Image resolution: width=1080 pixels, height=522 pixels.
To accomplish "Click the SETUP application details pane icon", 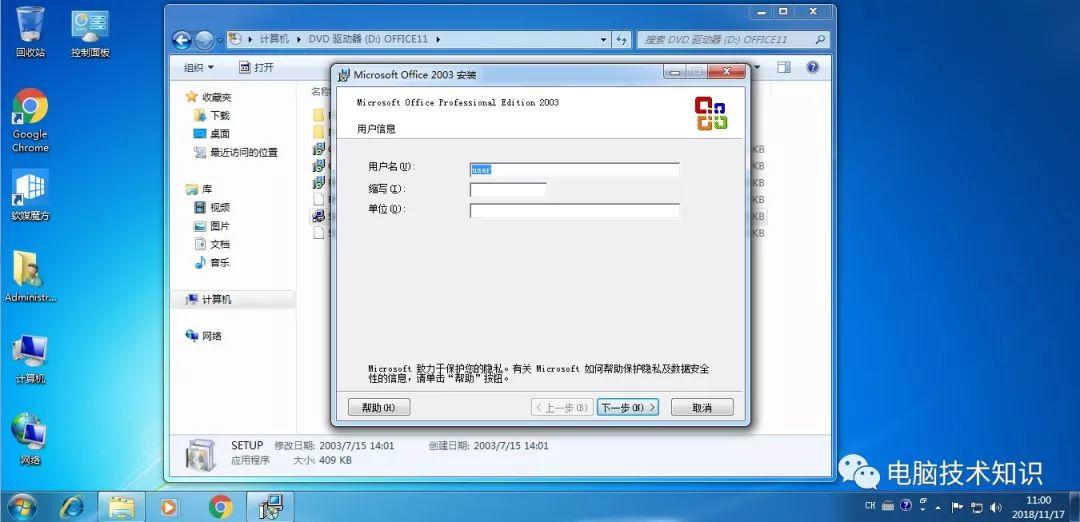I will [200, 455].
